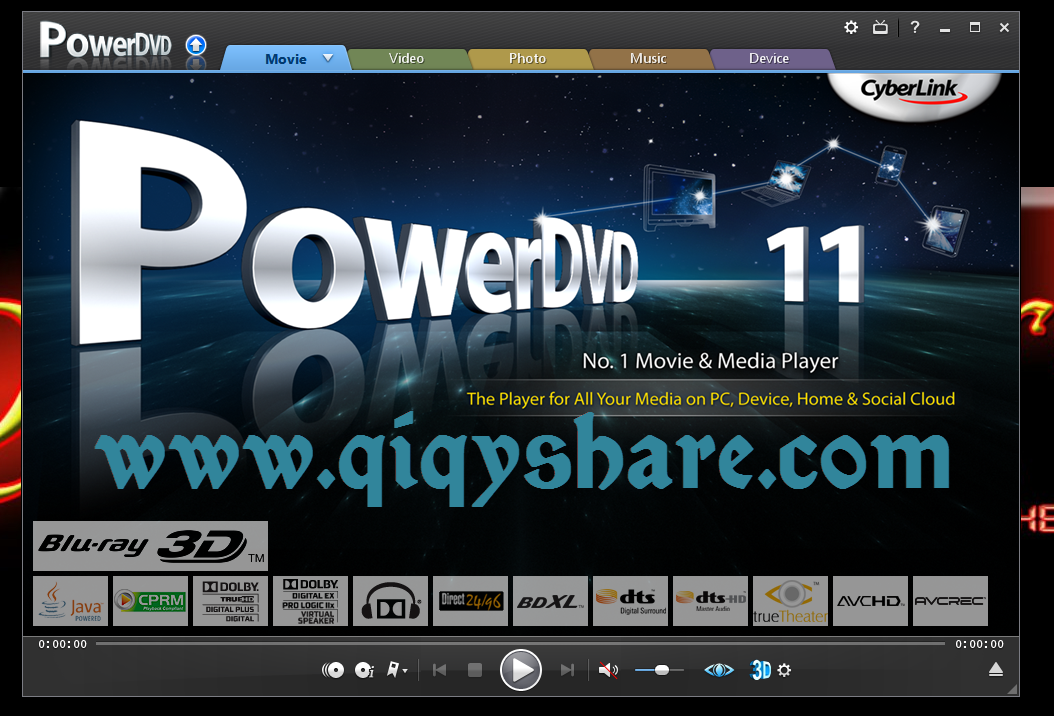Toggle the mute speaker icon
The width and height of the screenshot is (1054, 716).
coord(608,670)
